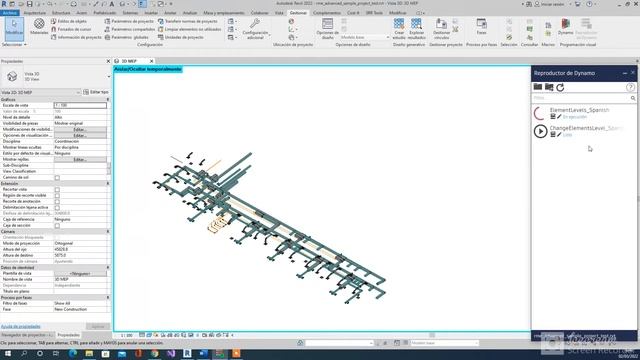The height and width of the screenshot is (360, 640).
Task: Edit the ElementLevels_Spanish script pencil icon
Action: 559,117
